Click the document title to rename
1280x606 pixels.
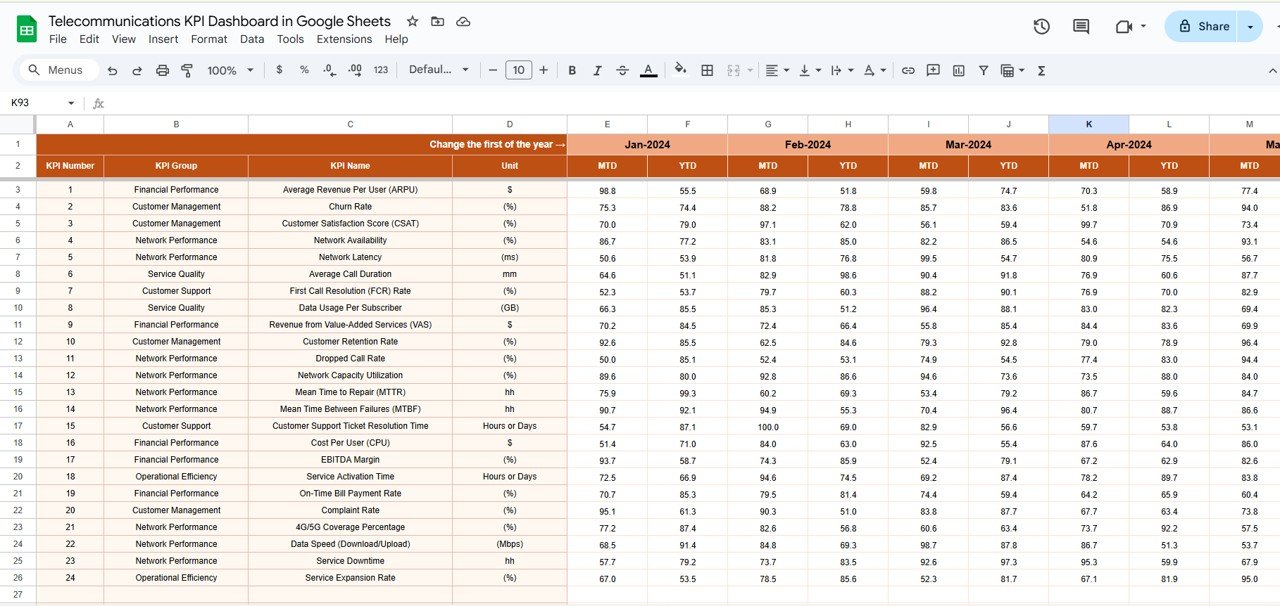click(x=219, y=21)
